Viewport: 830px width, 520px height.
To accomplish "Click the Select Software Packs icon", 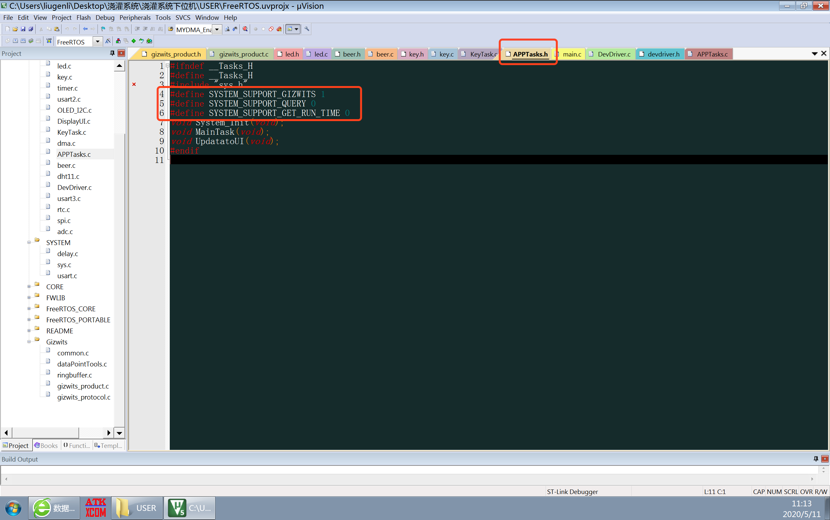I will tap(141, 41).
